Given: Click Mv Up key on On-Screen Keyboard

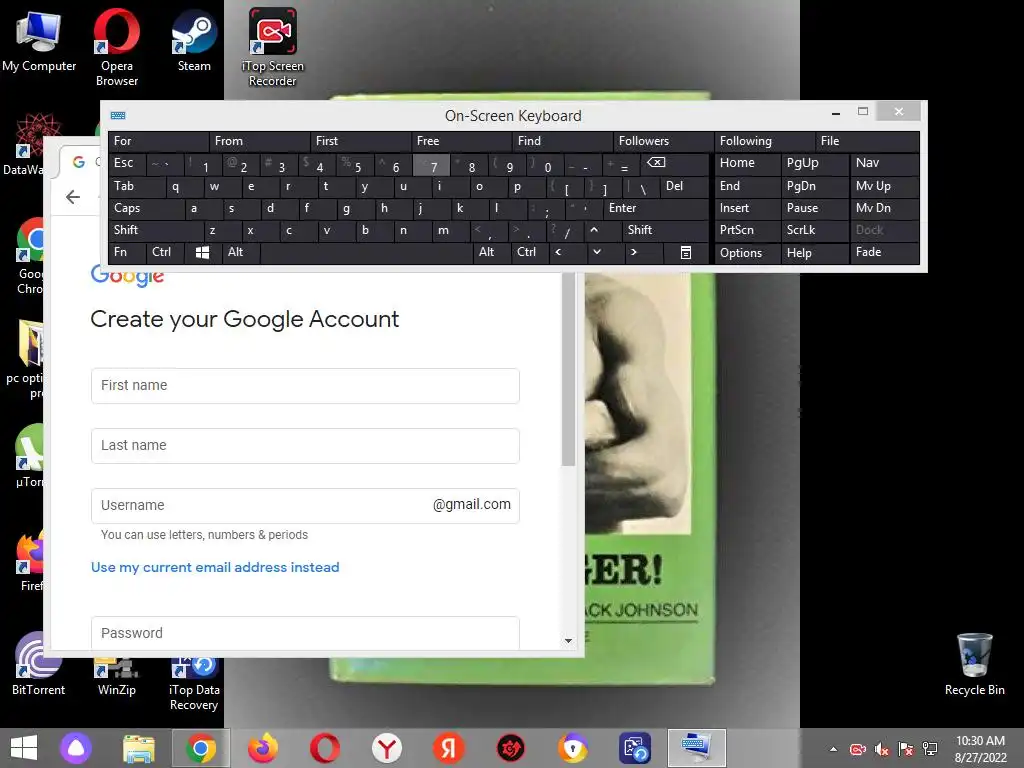Looking at the screenshot, I should (884, 186).
